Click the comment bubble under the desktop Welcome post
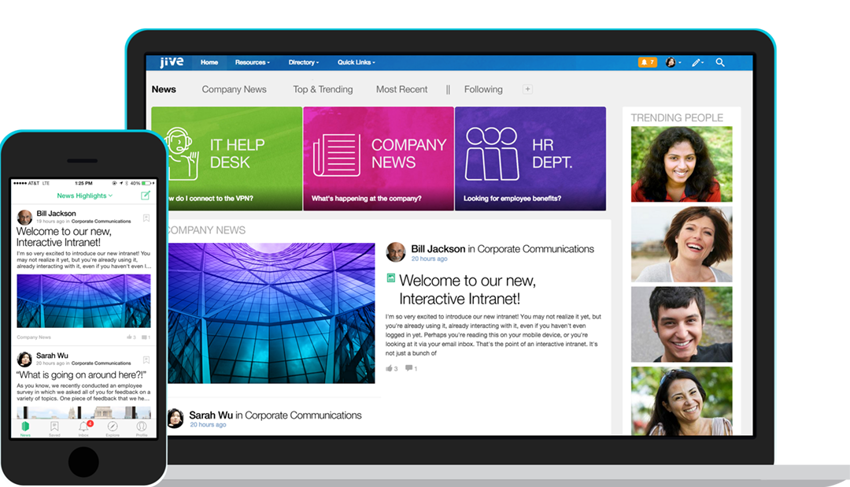Image resolution: width=850 pixels, height=487 pixels. coord(410,368)
